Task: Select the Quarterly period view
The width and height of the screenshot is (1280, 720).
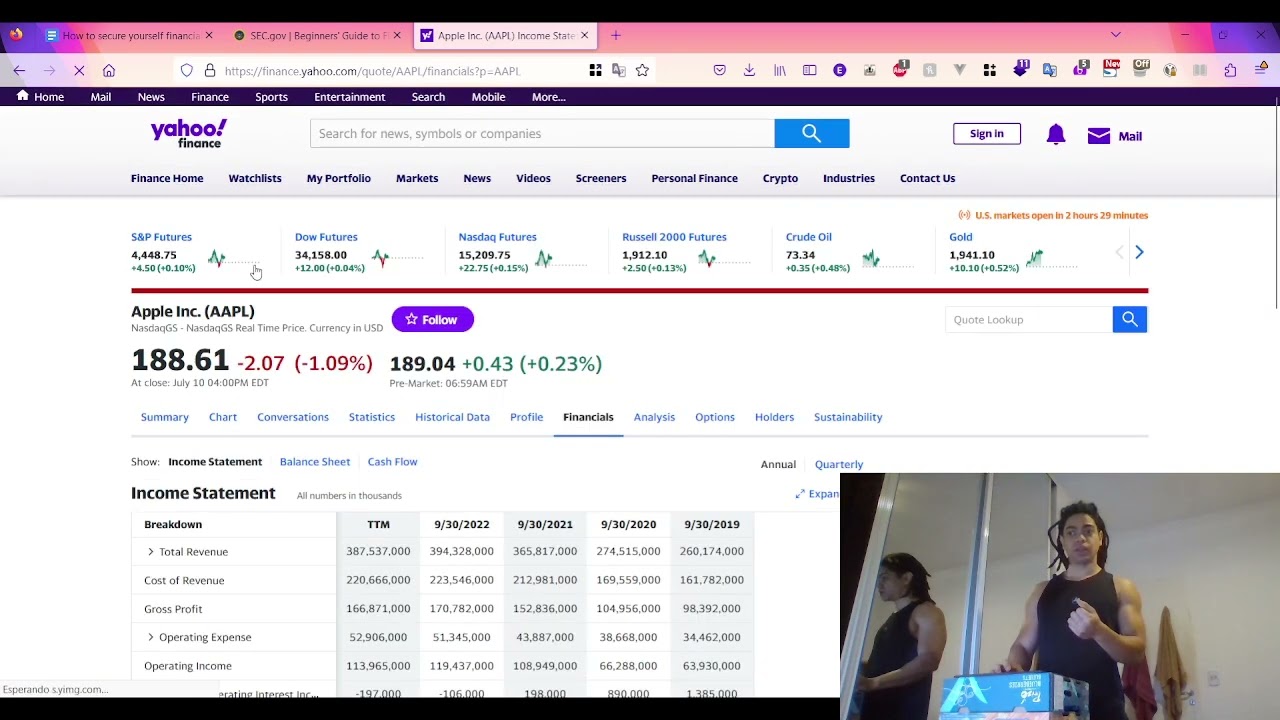Action: click(x=838, y=464)
